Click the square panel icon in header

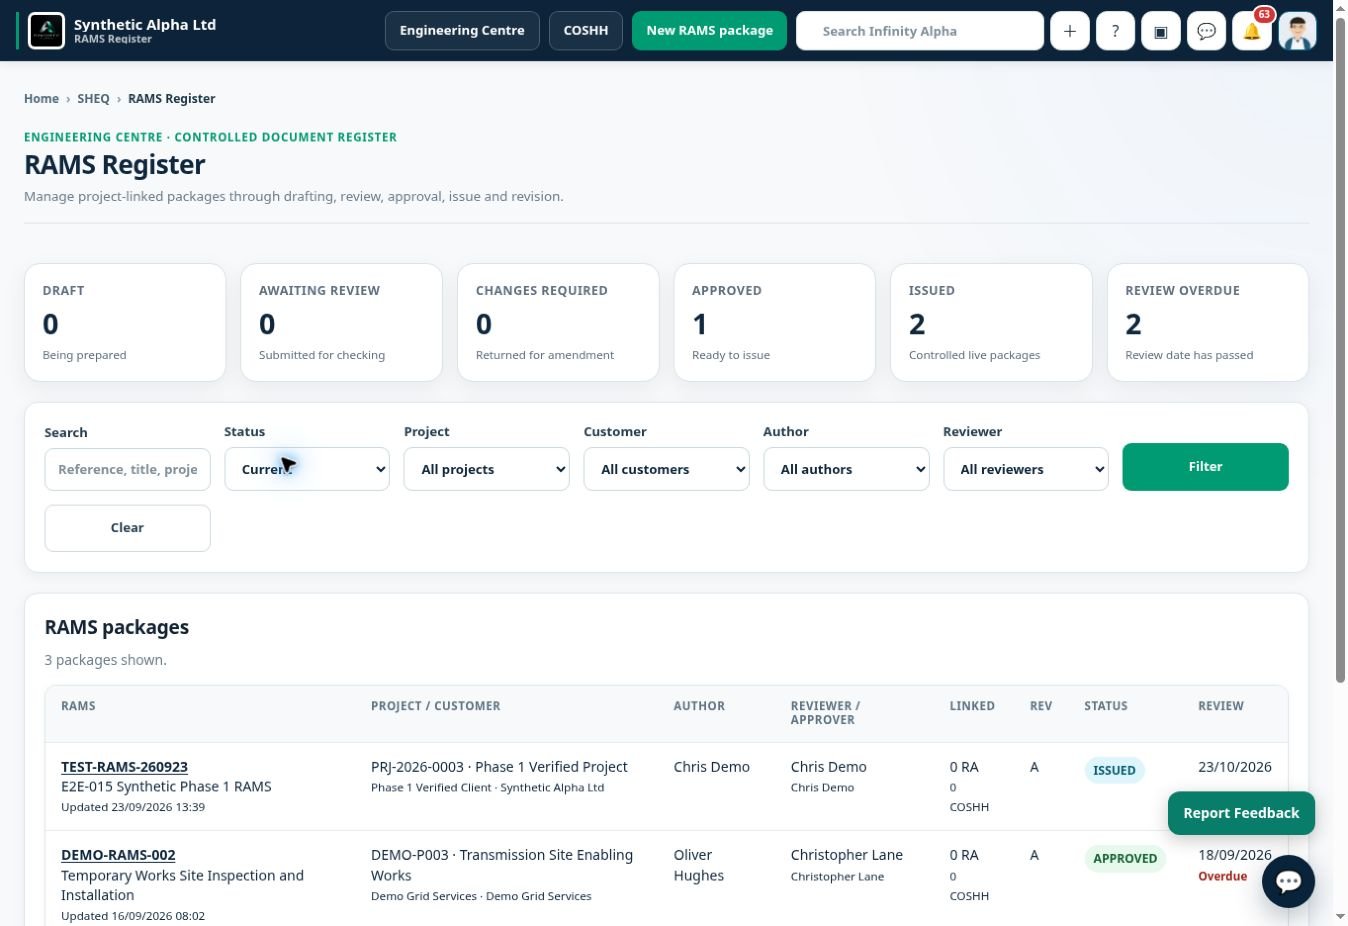[1161, 31]
